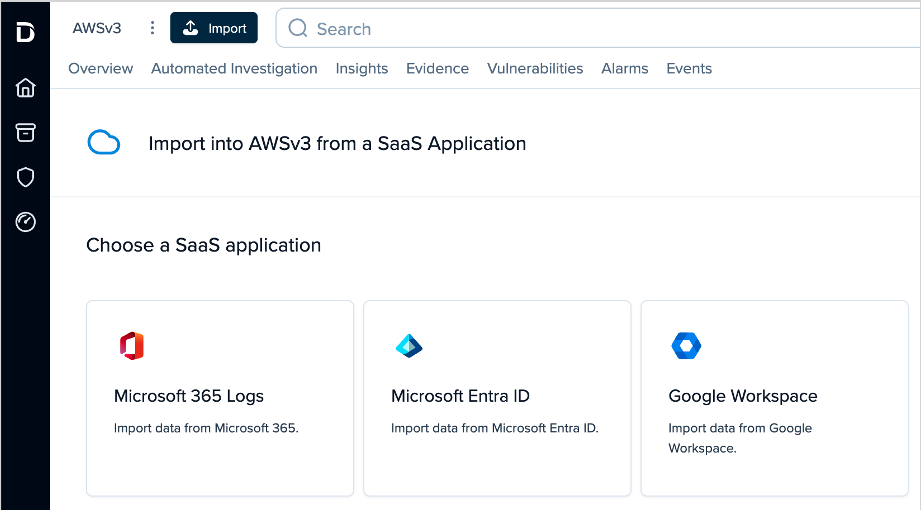Click the cloud icon beside the import heading
The height and width of the screenshot is (510, 921).
tap(104, 142)
